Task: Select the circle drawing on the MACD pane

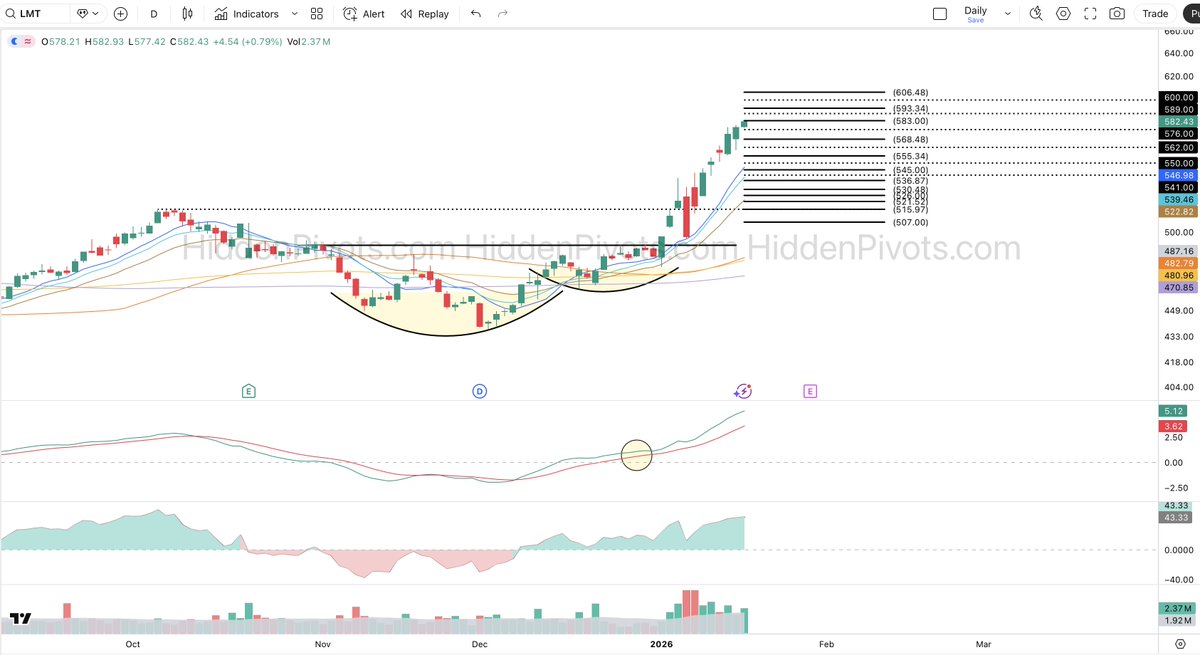Action: 637,455
